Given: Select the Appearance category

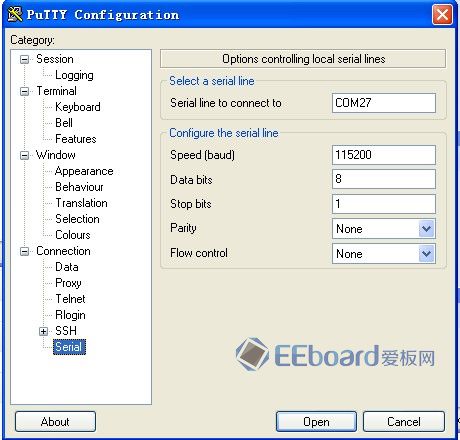Looking at the screenshot, I should tap(84, 171).
